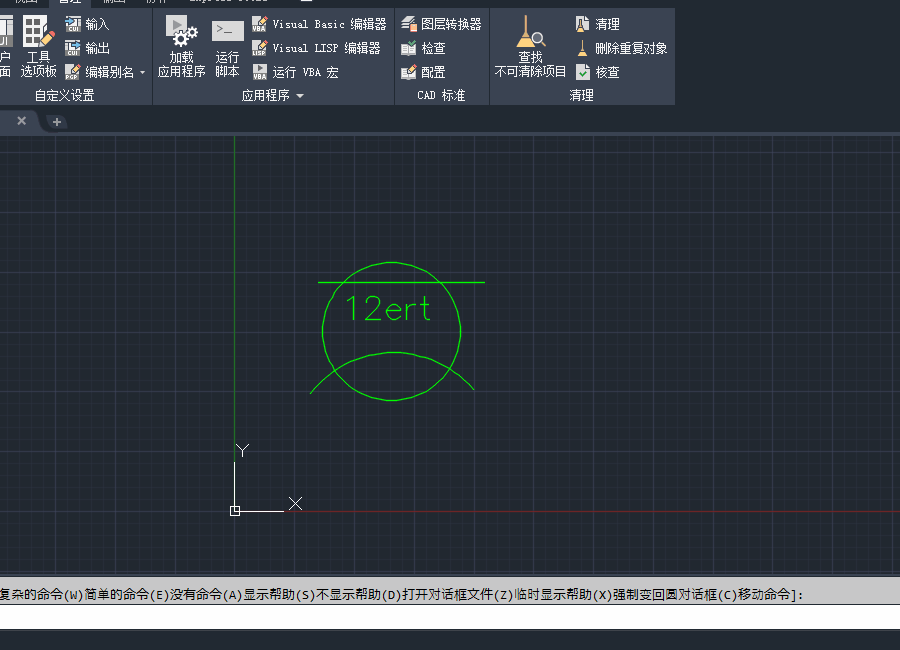This screenshot has height=650, width=900.
Task: Open the 工具选项板 tool palettes button
Action: point(38,47)
